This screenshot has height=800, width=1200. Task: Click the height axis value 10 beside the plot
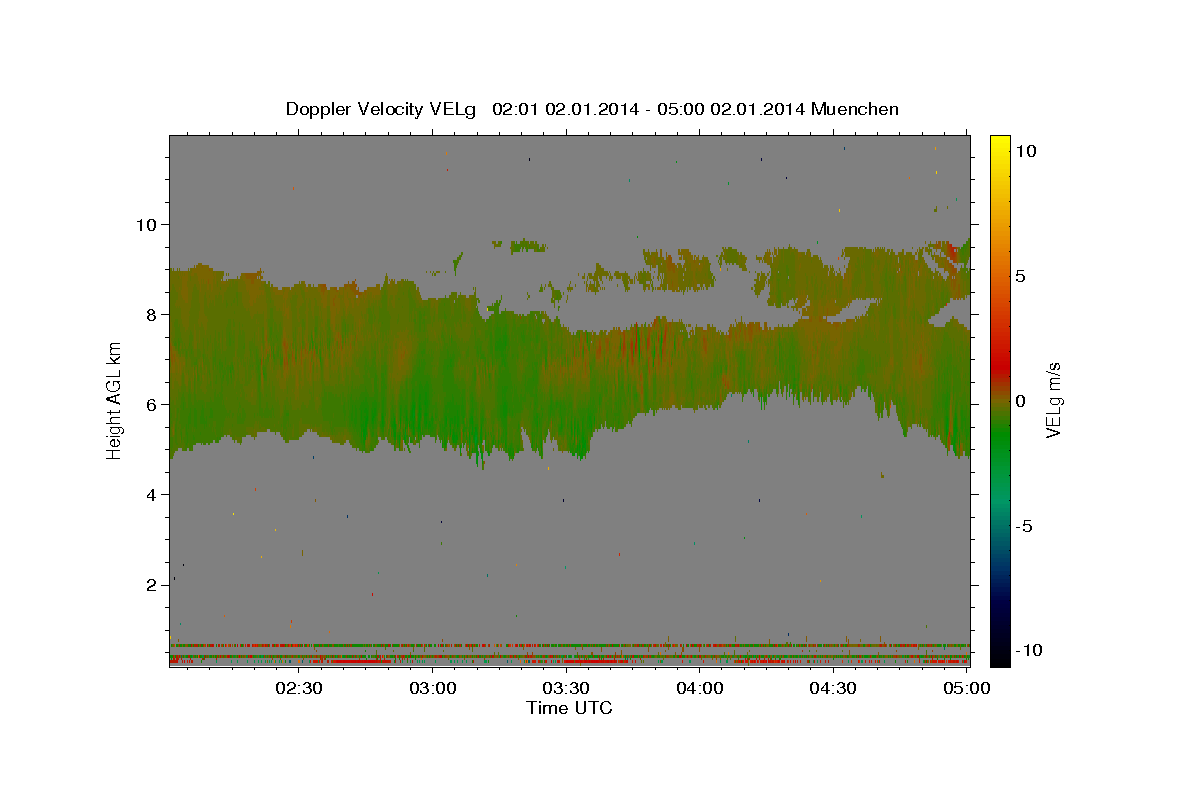(x=148, y=224)
